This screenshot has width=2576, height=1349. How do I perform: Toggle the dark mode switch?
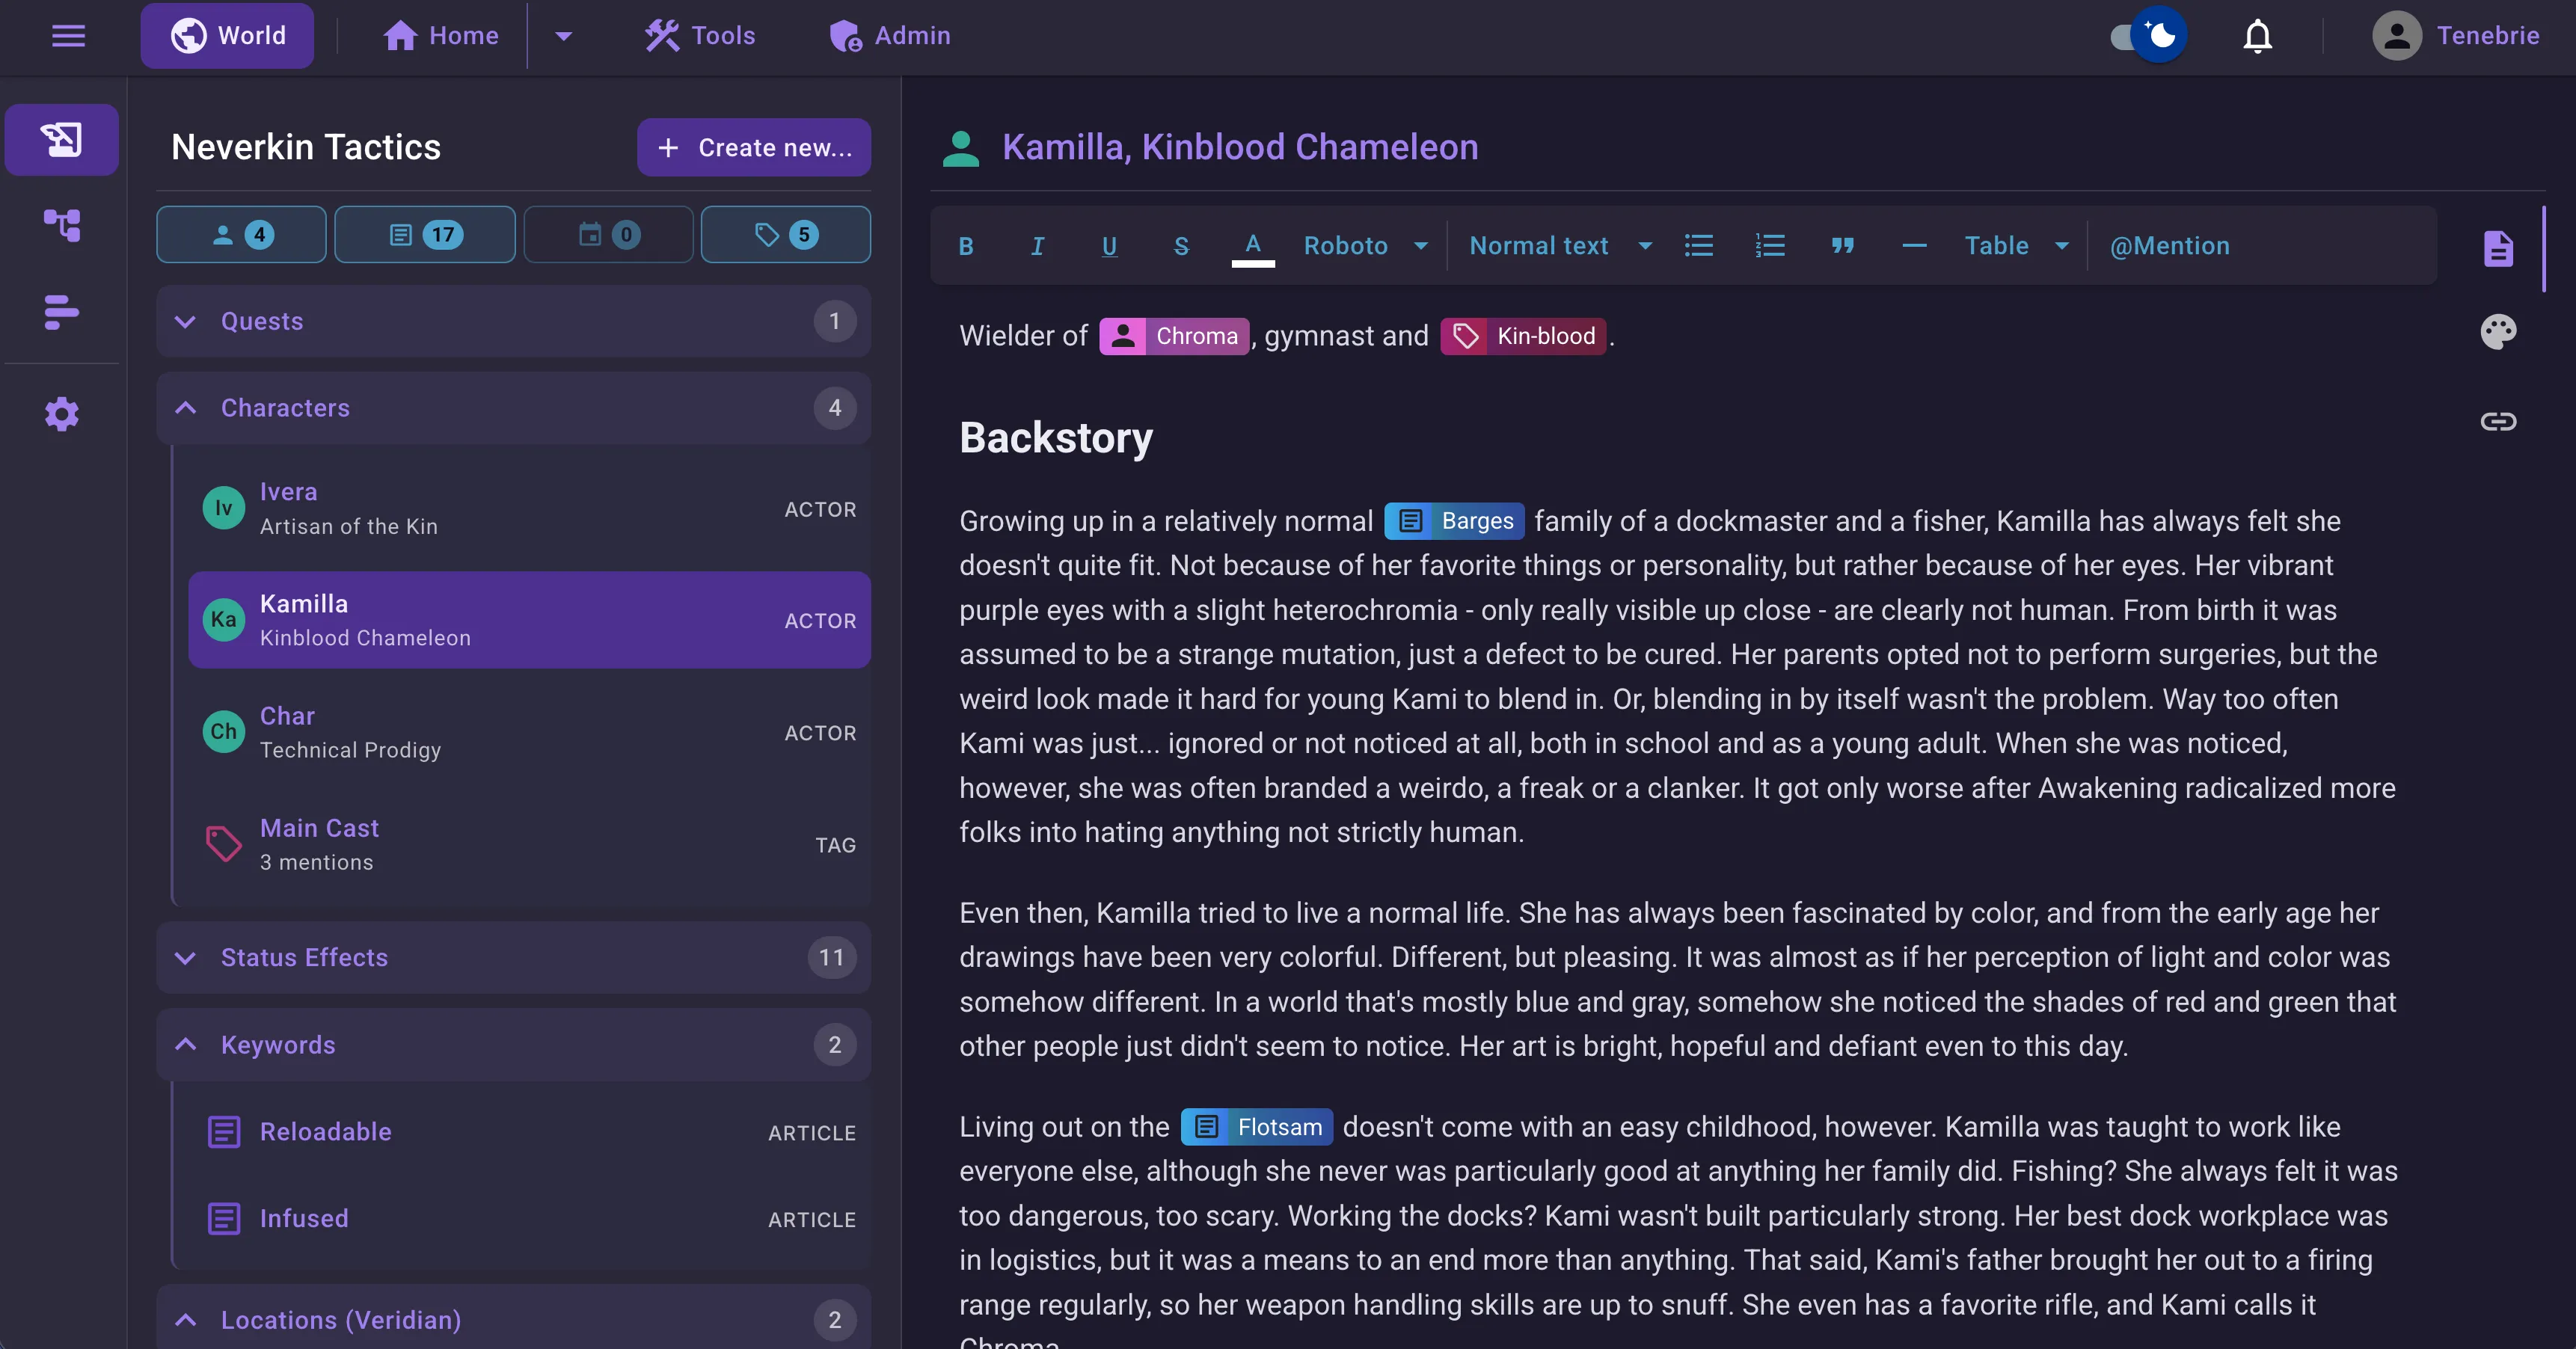click(x=2148, y=36)
